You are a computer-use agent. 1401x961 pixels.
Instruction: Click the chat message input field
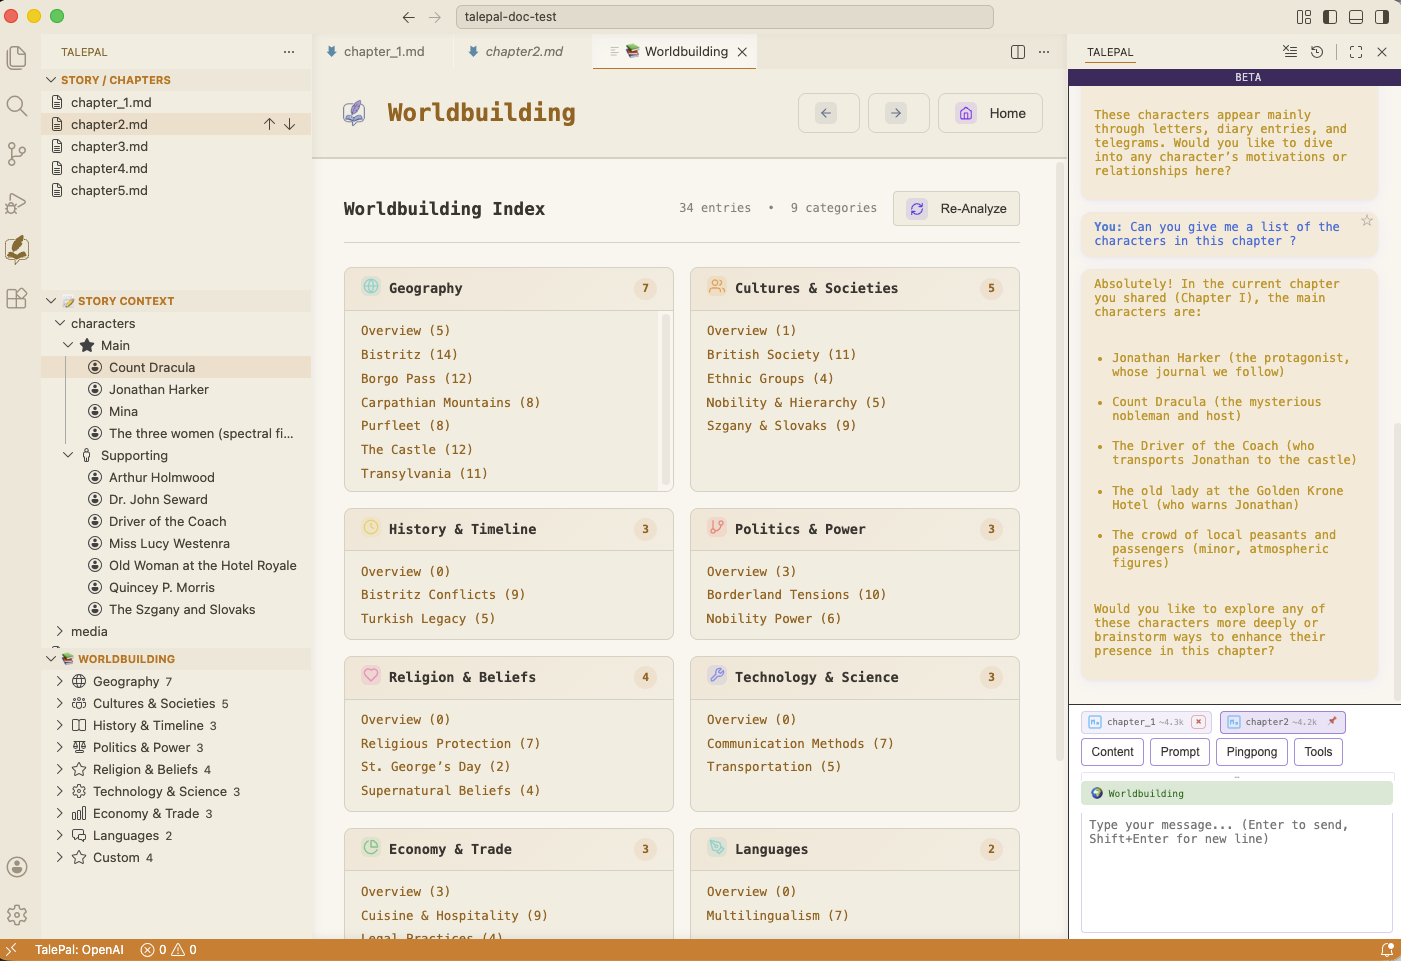1236,872
